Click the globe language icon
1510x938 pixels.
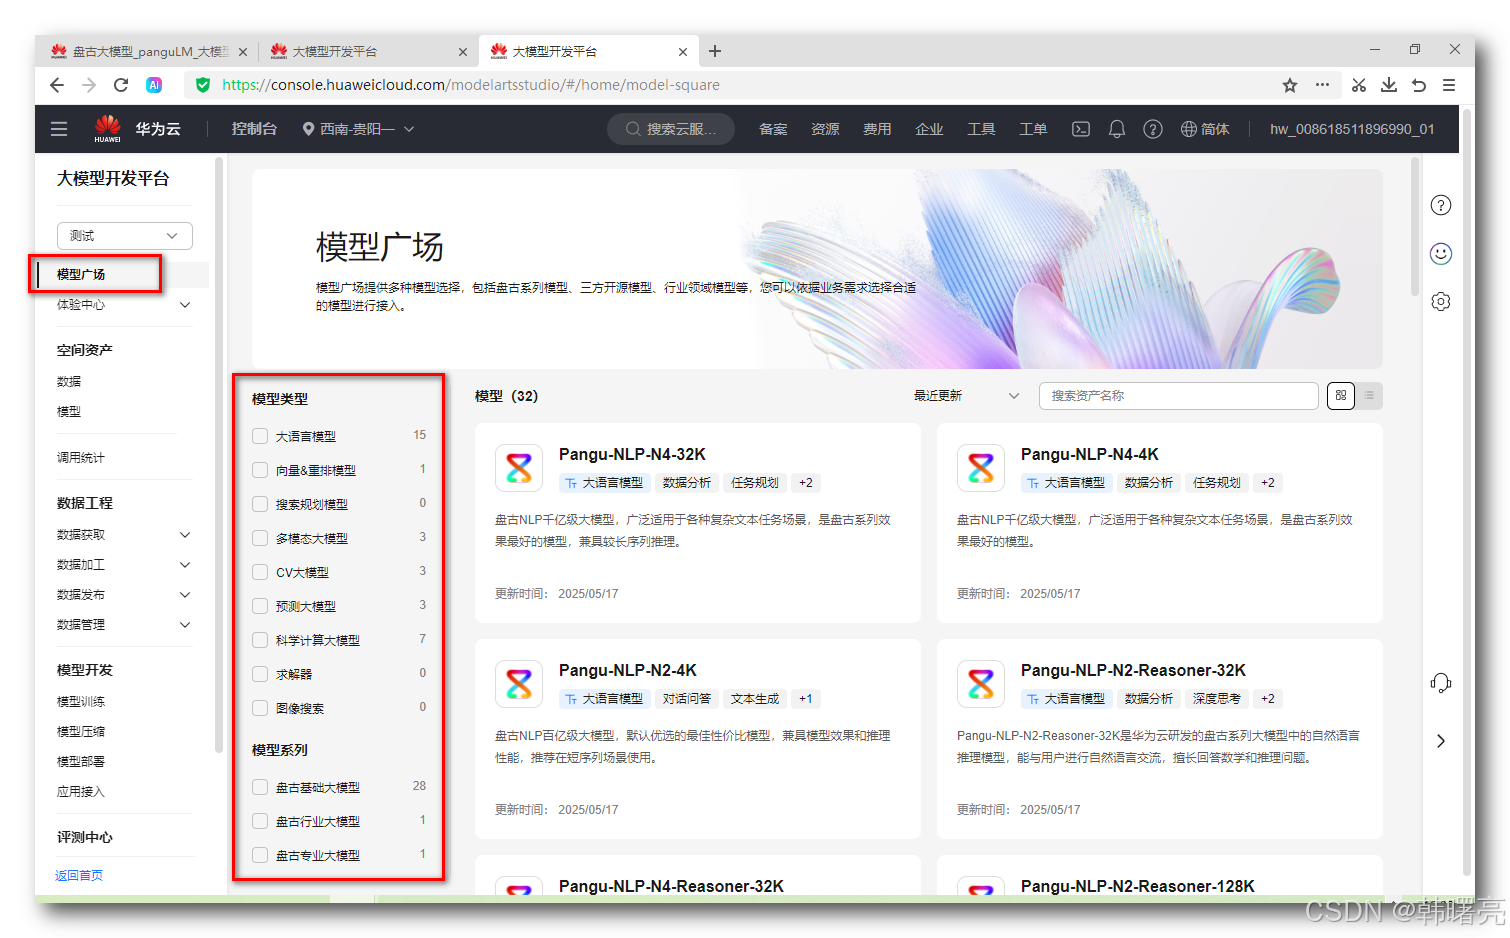1189,129
